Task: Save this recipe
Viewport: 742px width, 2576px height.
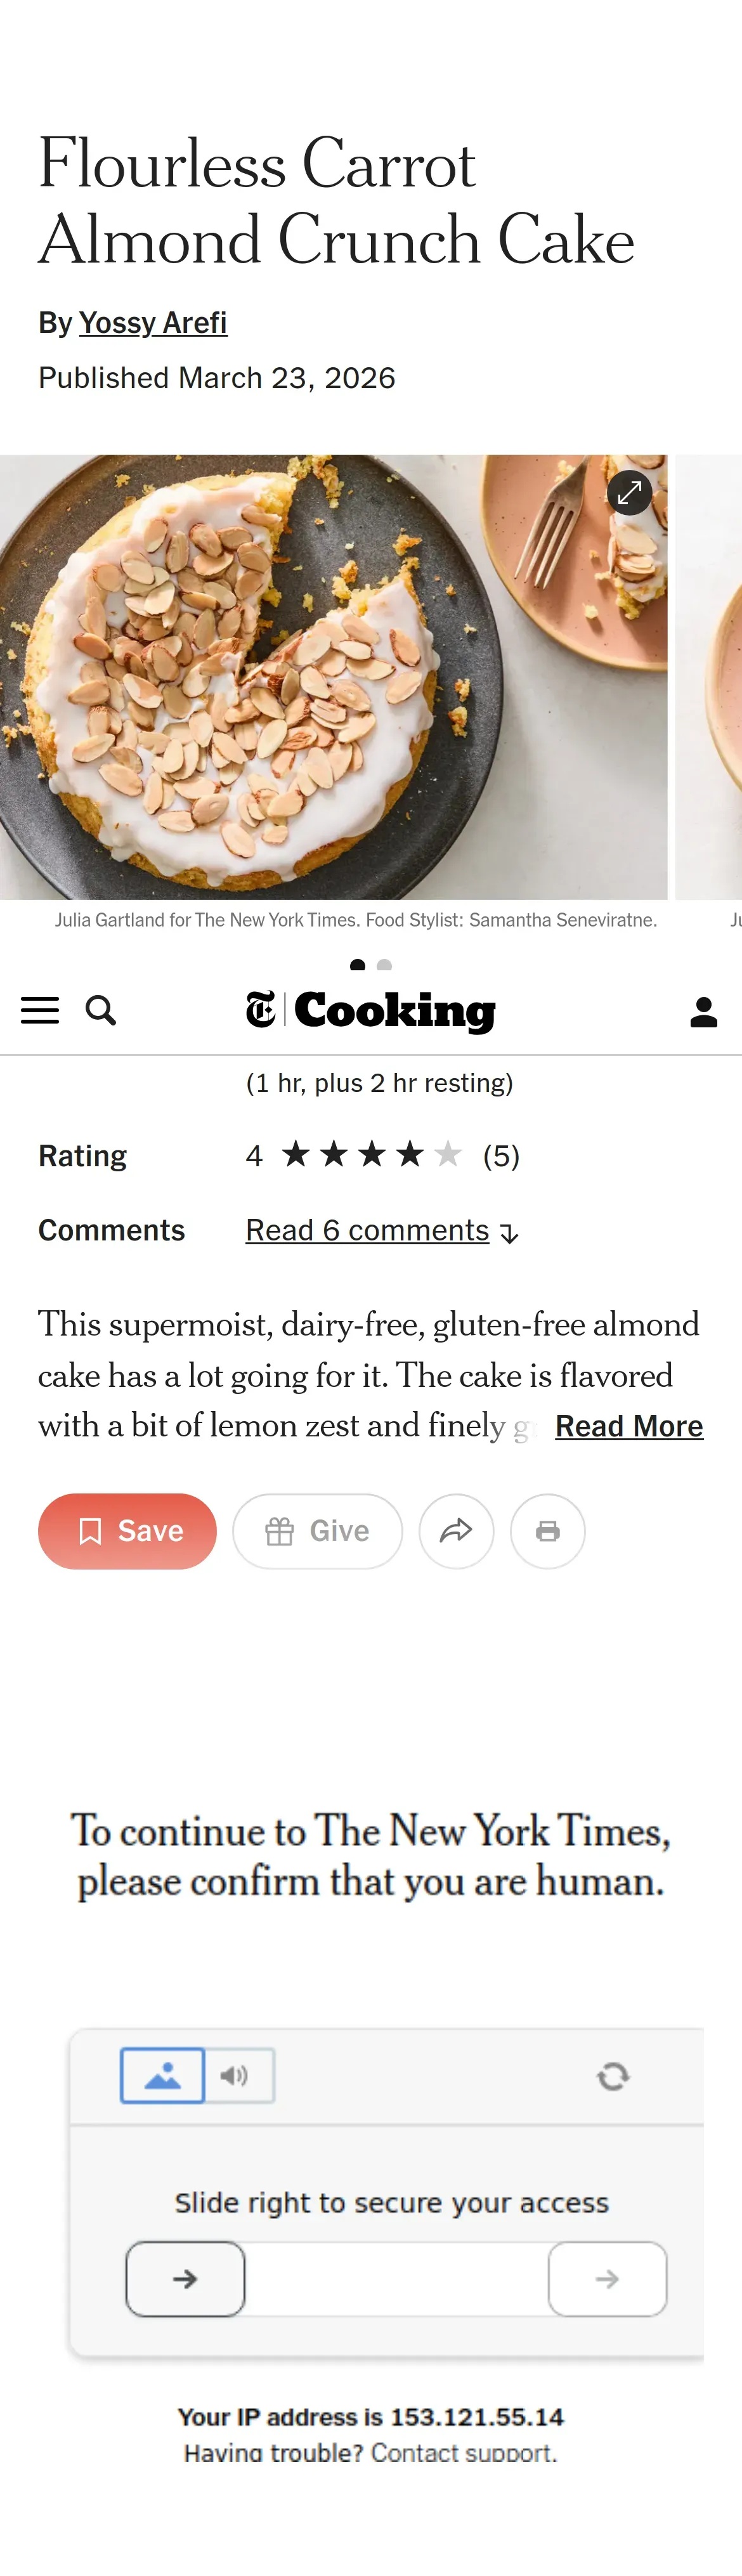Action: 127,1531
